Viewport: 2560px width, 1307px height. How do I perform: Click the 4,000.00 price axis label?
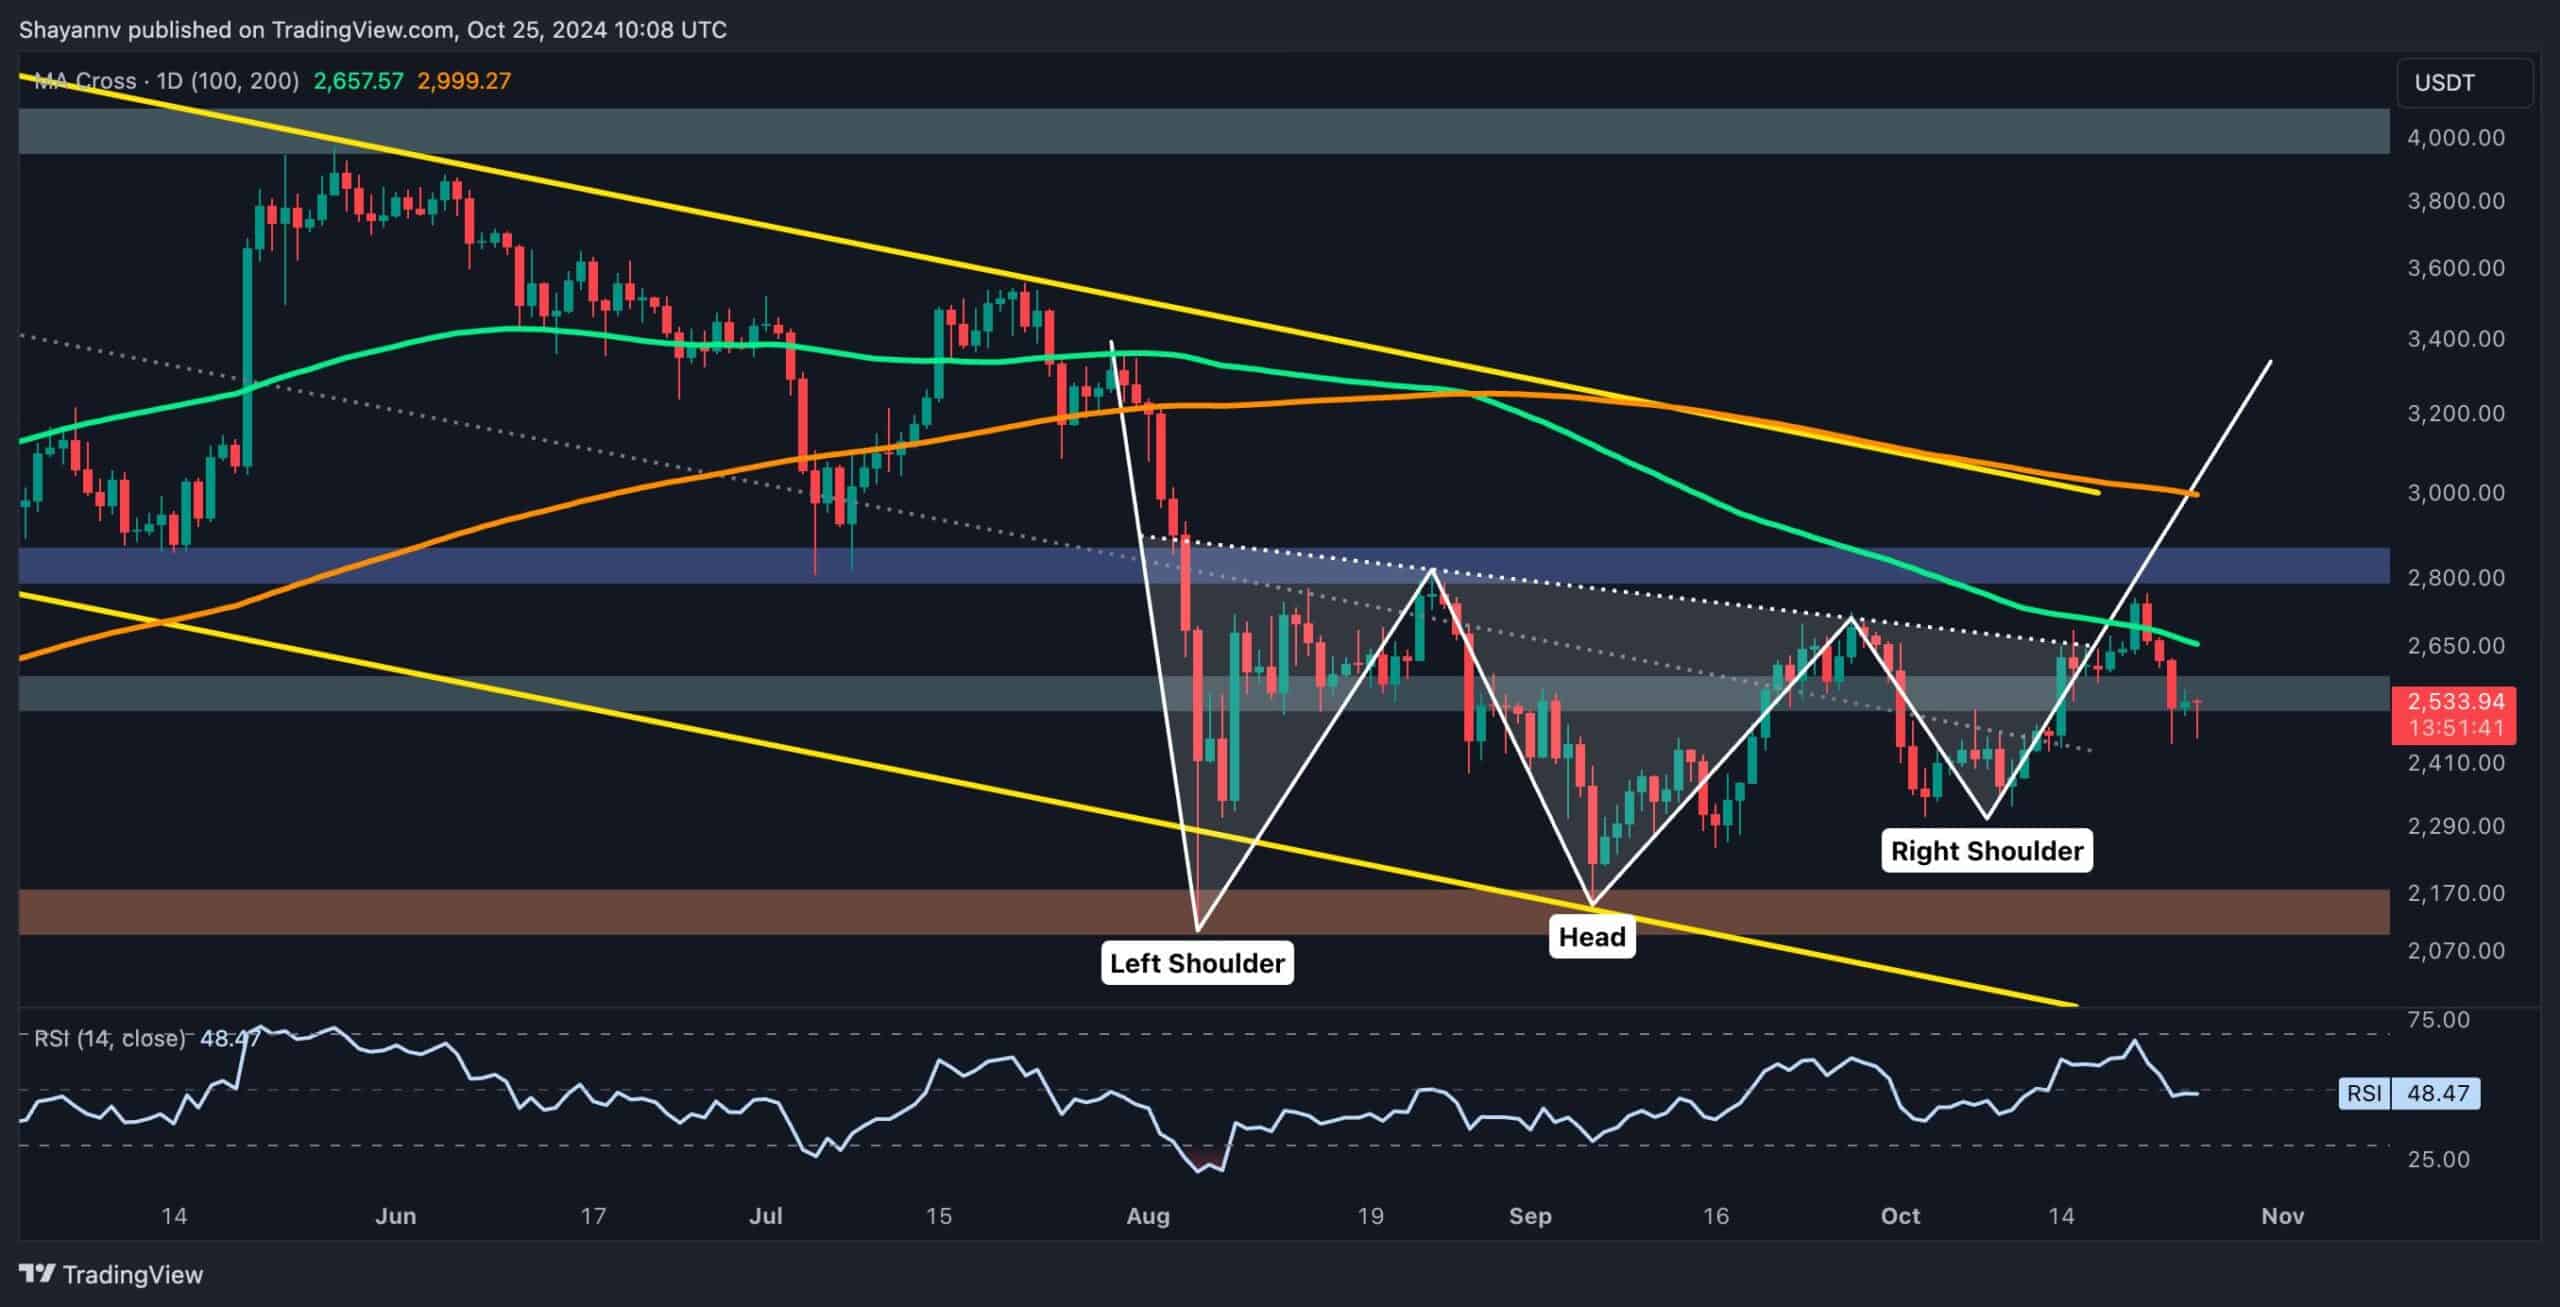pos(2455,138)
